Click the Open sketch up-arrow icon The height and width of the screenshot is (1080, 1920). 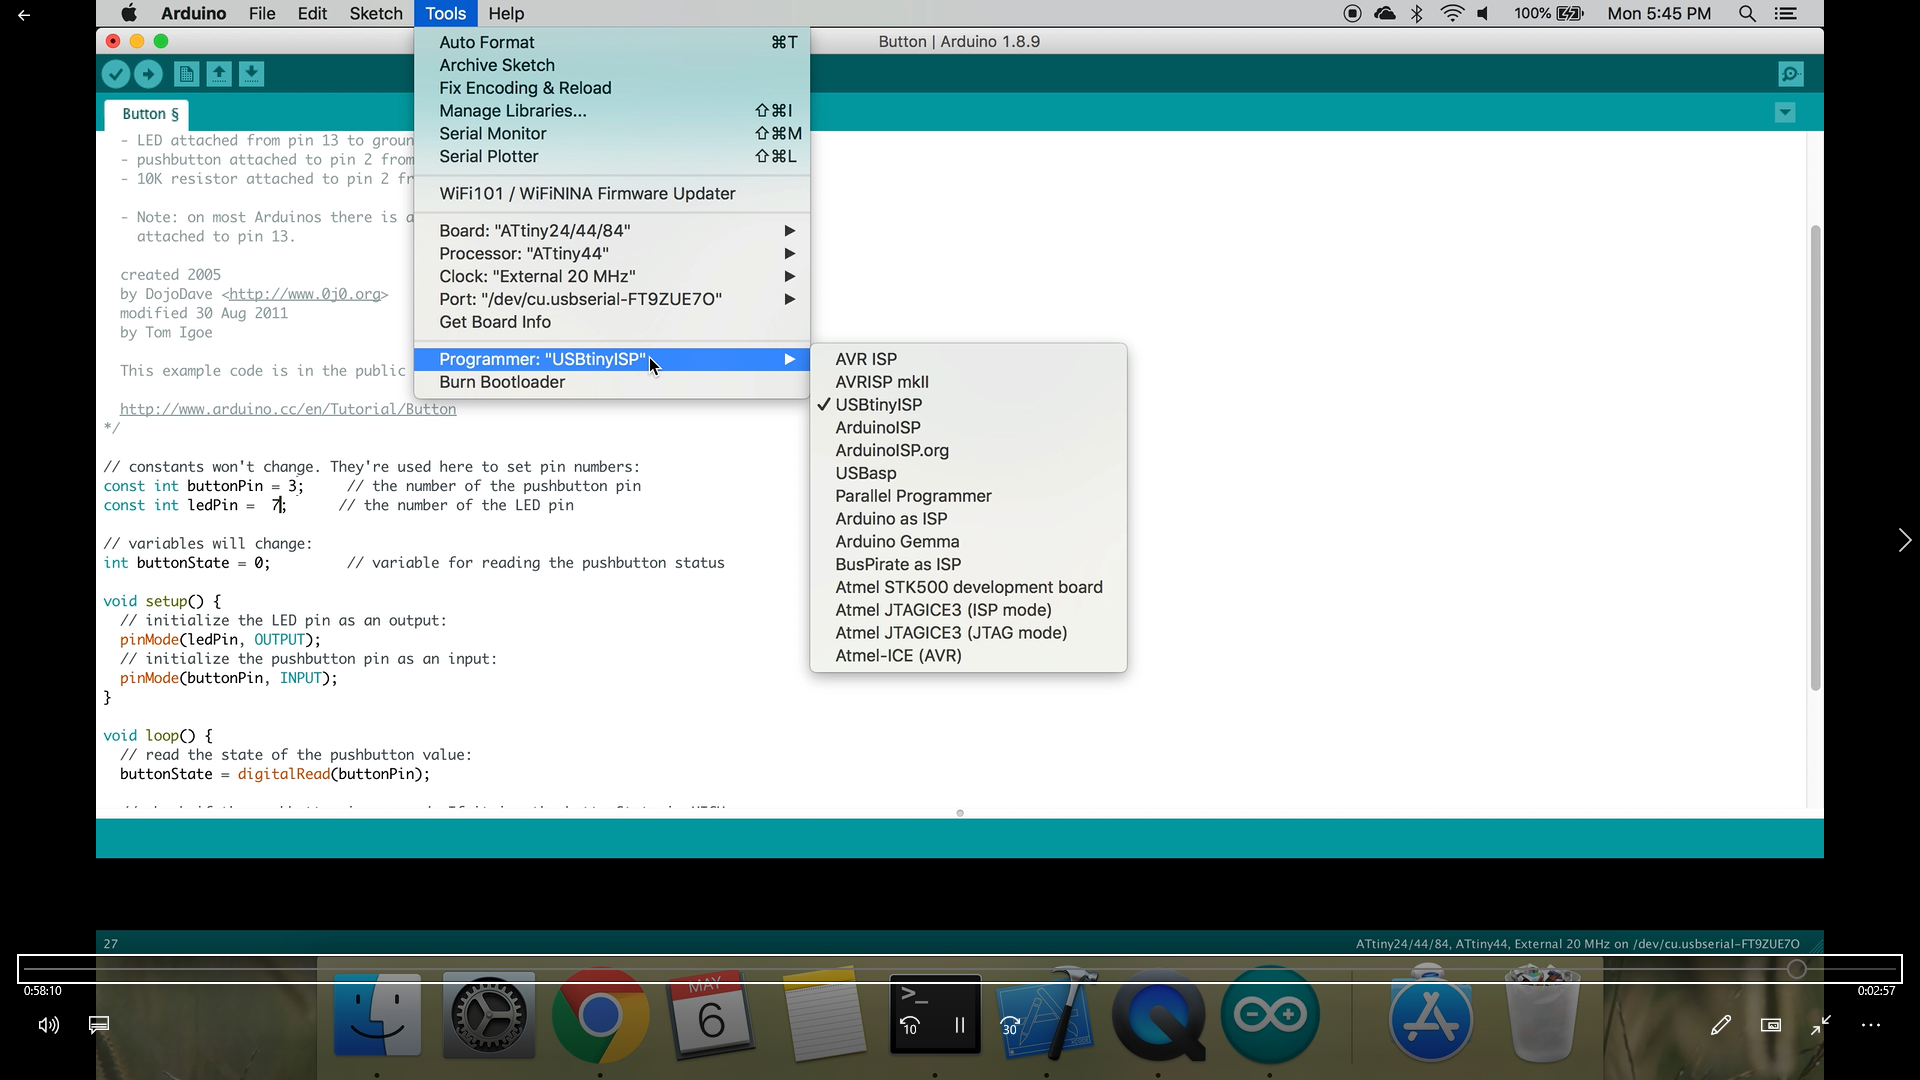pos(219,74)
